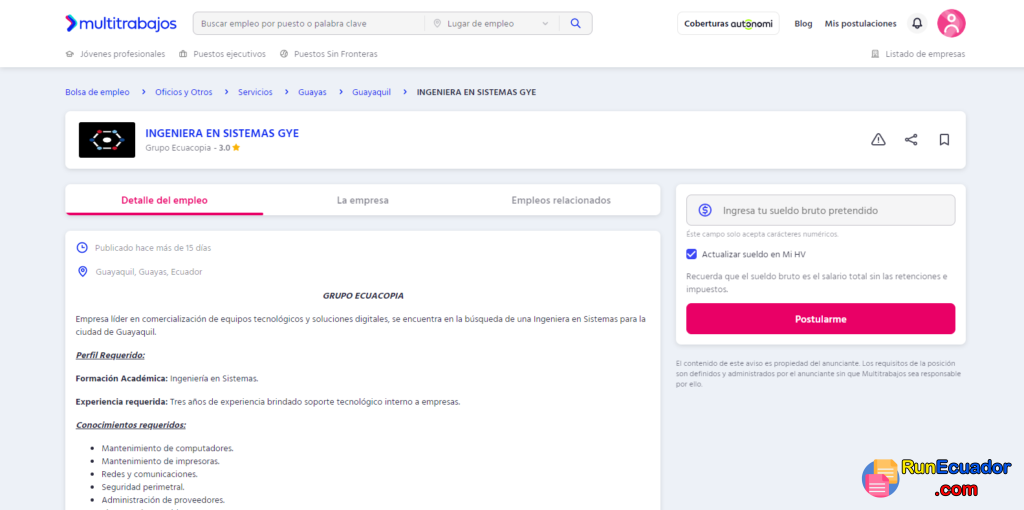The image size is (1024, 510).
Task: Click 'Administración de proveedores.' list item
Action: pyautogui.click(x=163, y=500)
